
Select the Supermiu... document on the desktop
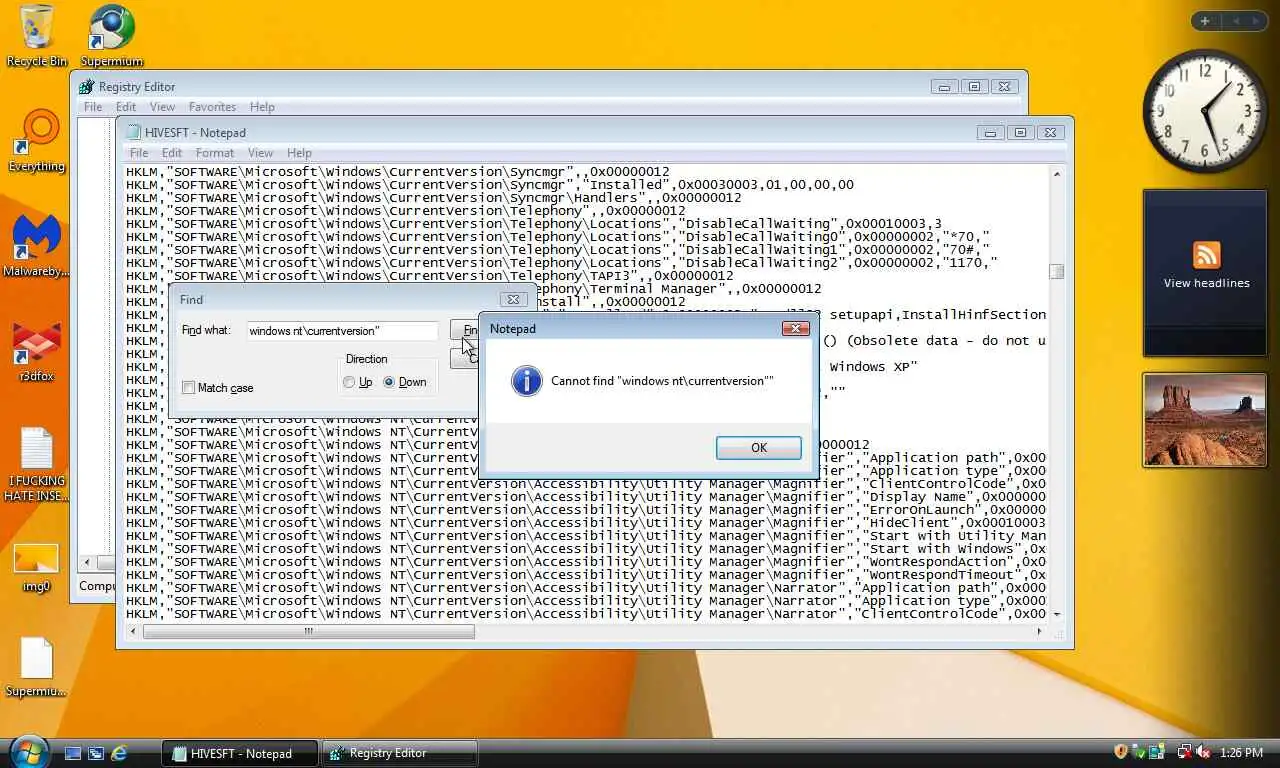coord(37,668)
